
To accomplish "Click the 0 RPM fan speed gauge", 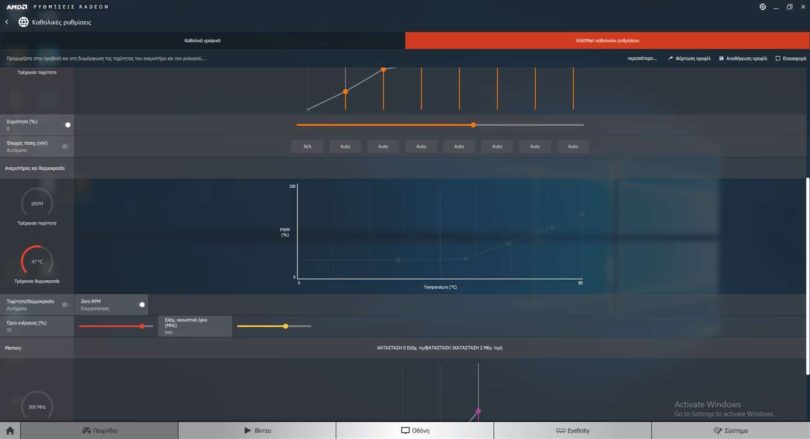I will [x=37, y=203].
